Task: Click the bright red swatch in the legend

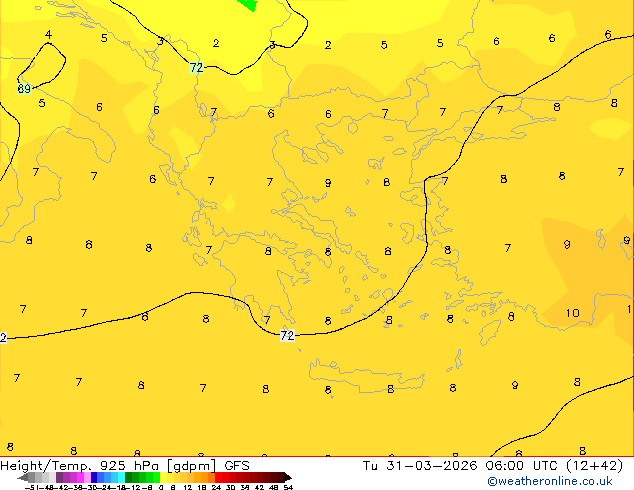Action: pos(218,477)
